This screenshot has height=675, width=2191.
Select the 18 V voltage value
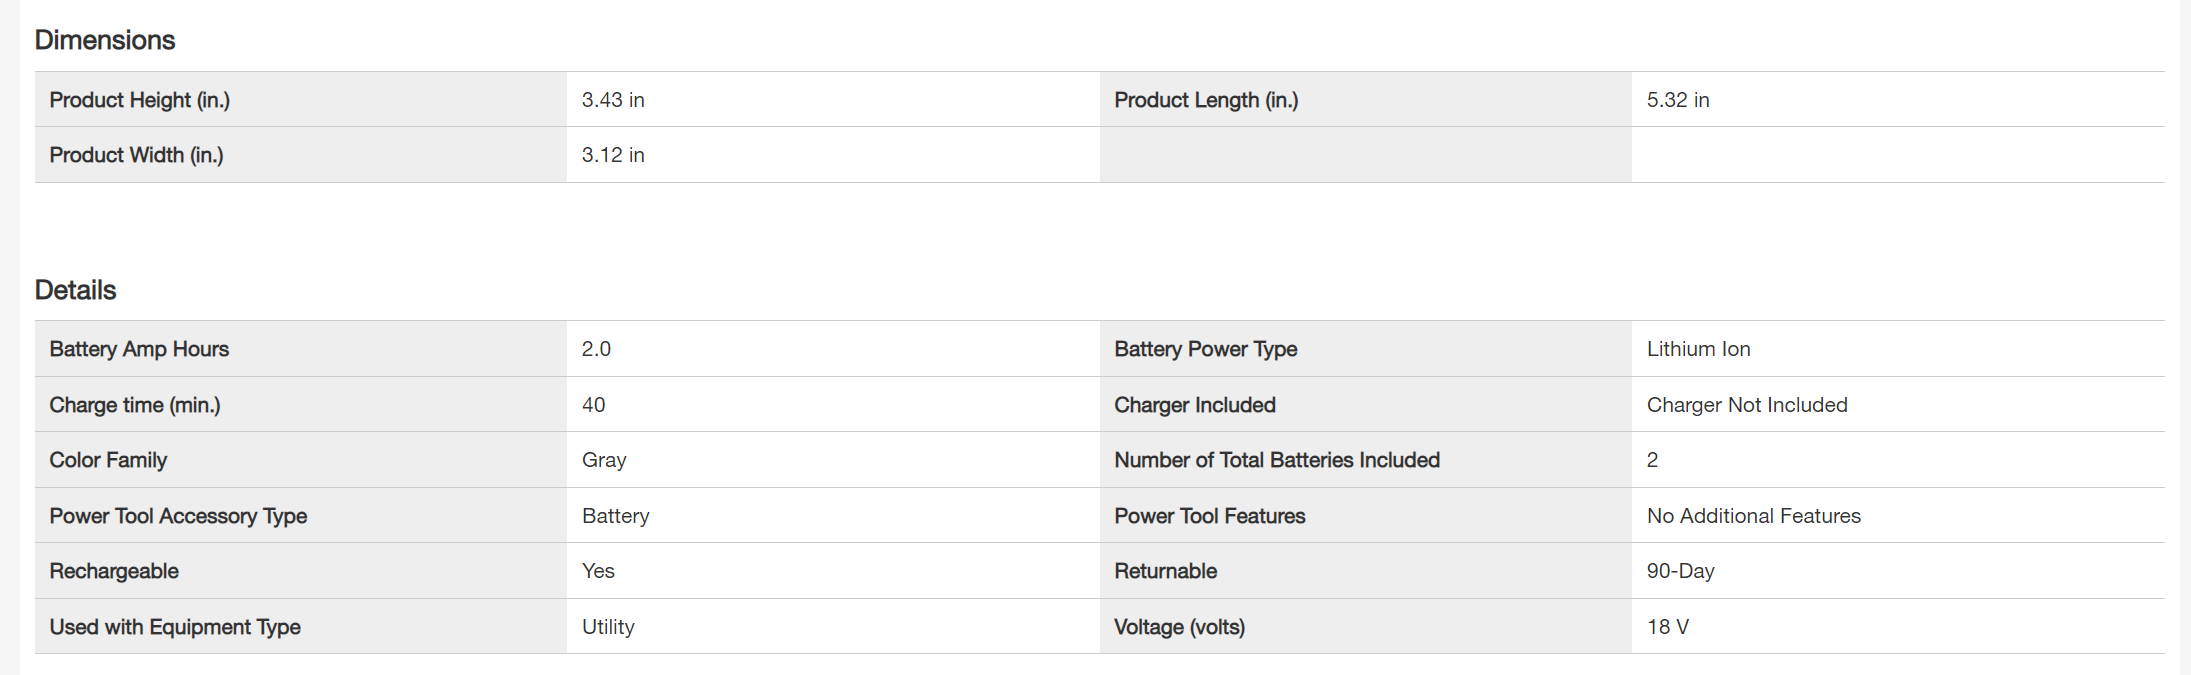click(1667, 627)
